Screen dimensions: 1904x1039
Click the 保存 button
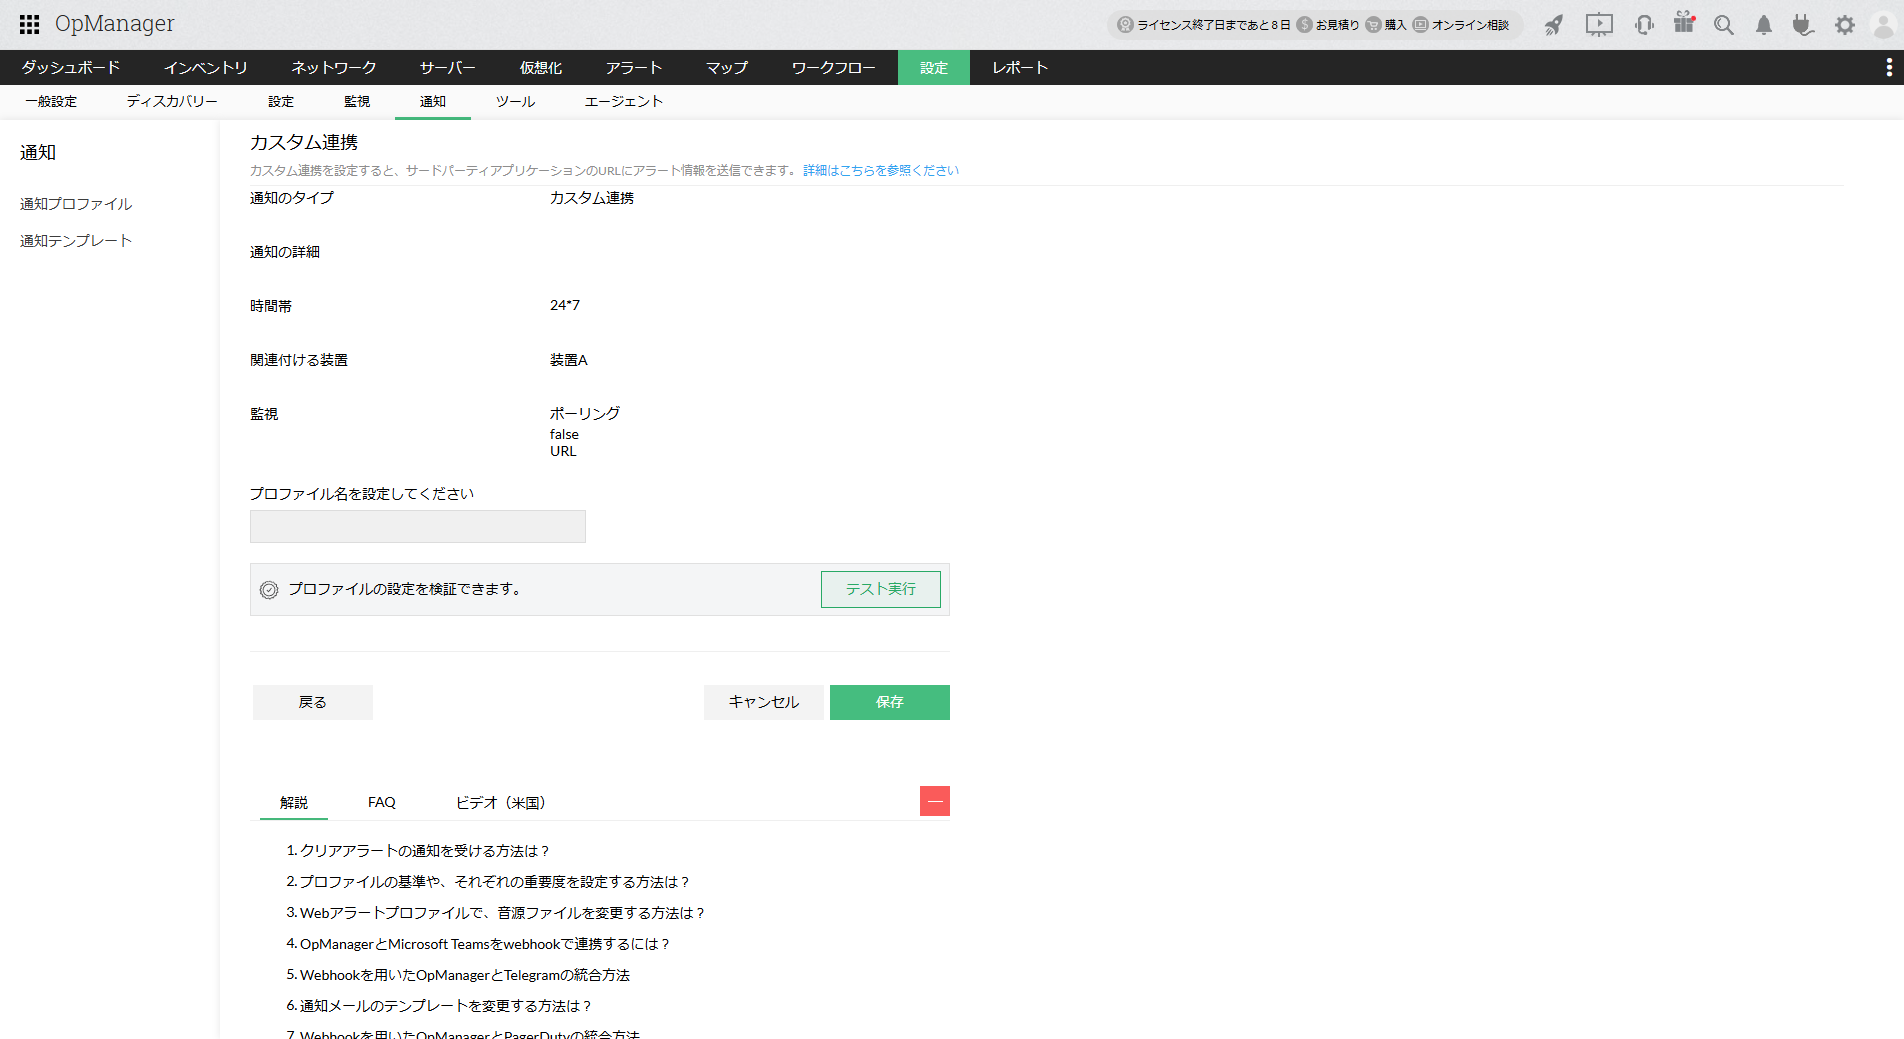click(890, 702)
